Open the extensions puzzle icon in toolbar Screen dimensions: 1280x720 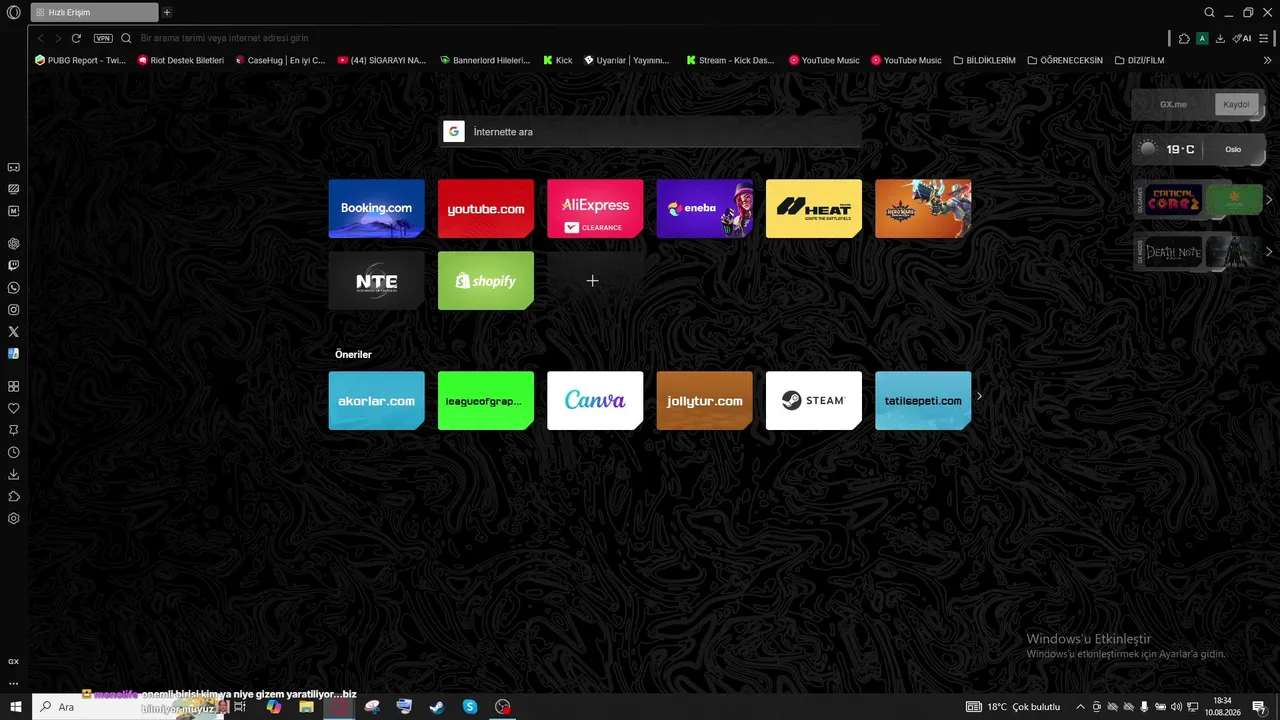1184,38
